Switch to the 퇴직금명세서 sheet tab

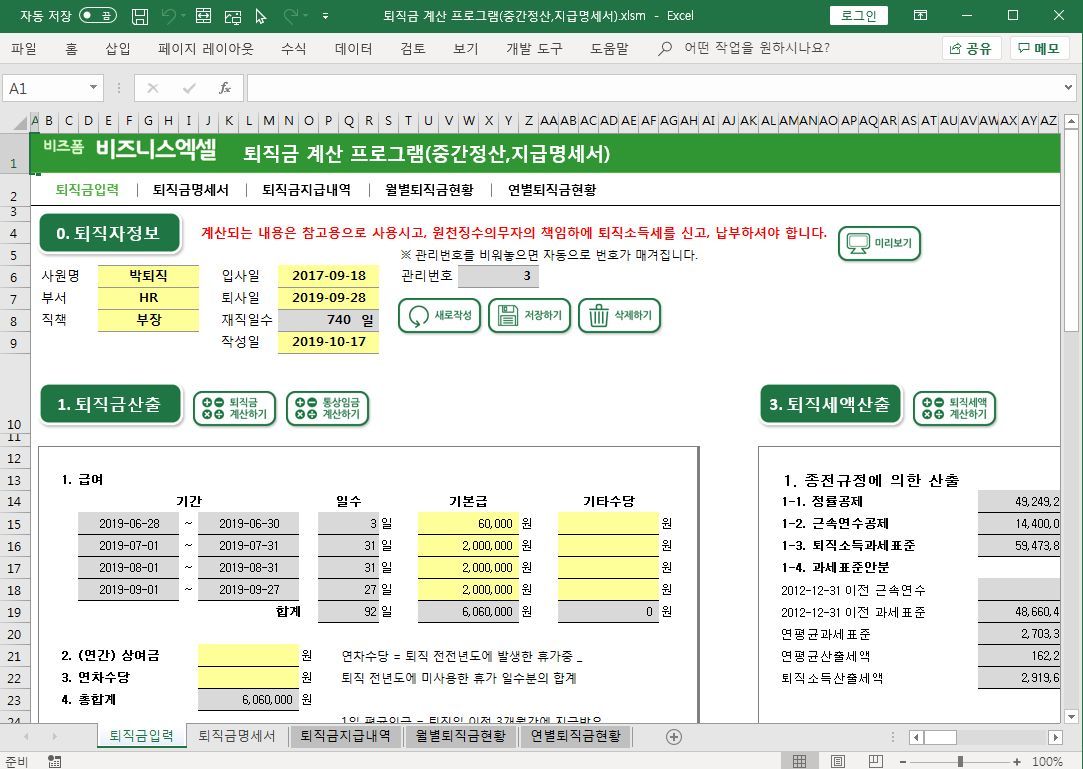[x=237, y=736]
